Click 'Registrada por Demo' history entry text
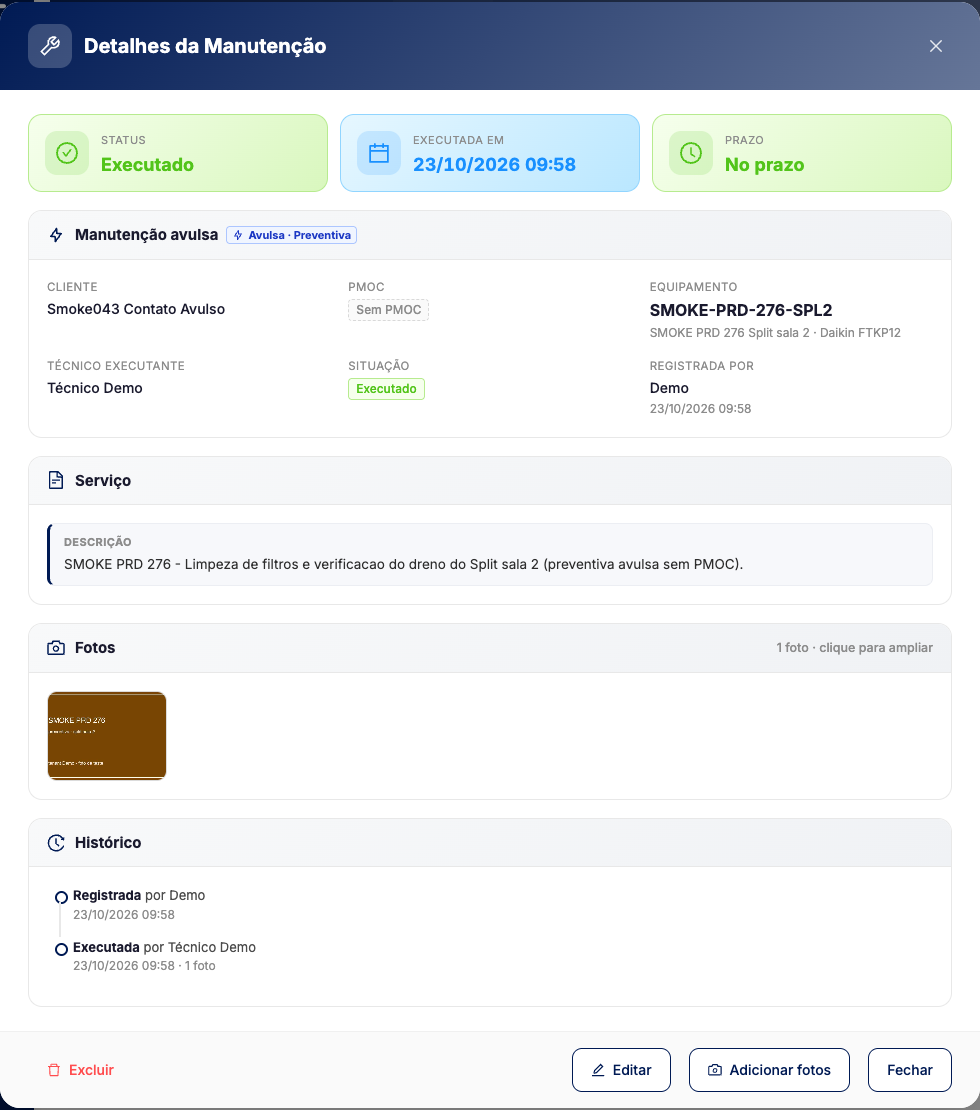Screen dimensions: 980x1110 (139, 896)
